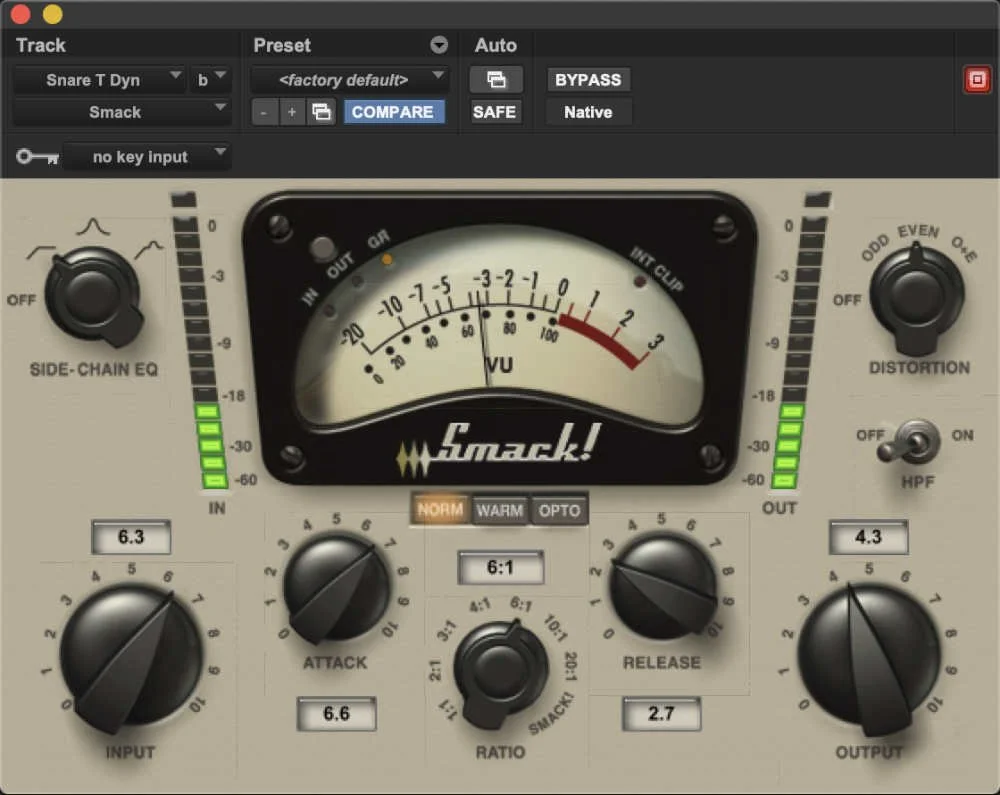Select WARM compression mode
This screenshot has width=1000, height=795.
[499, 510]
